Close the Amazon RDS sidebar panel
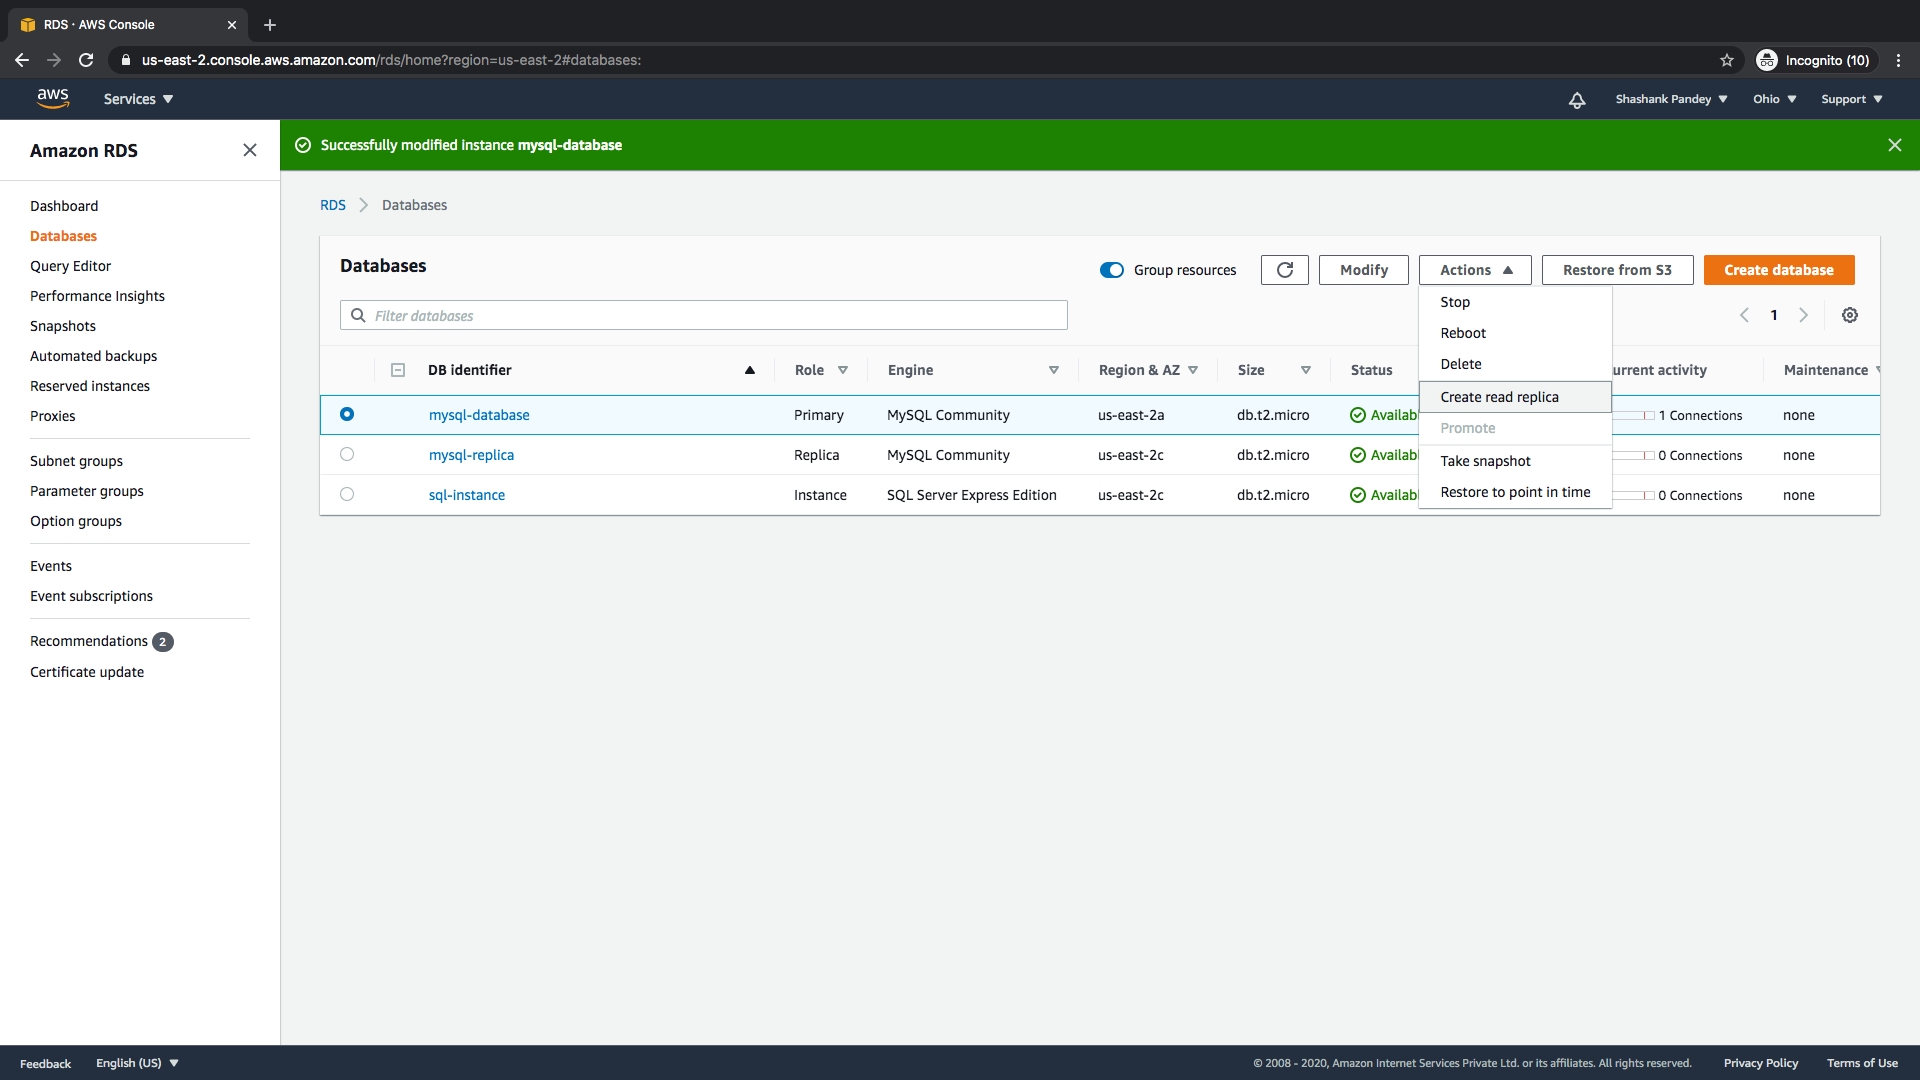This screenshot has height=1080, width=1920. tap(250, 150)
